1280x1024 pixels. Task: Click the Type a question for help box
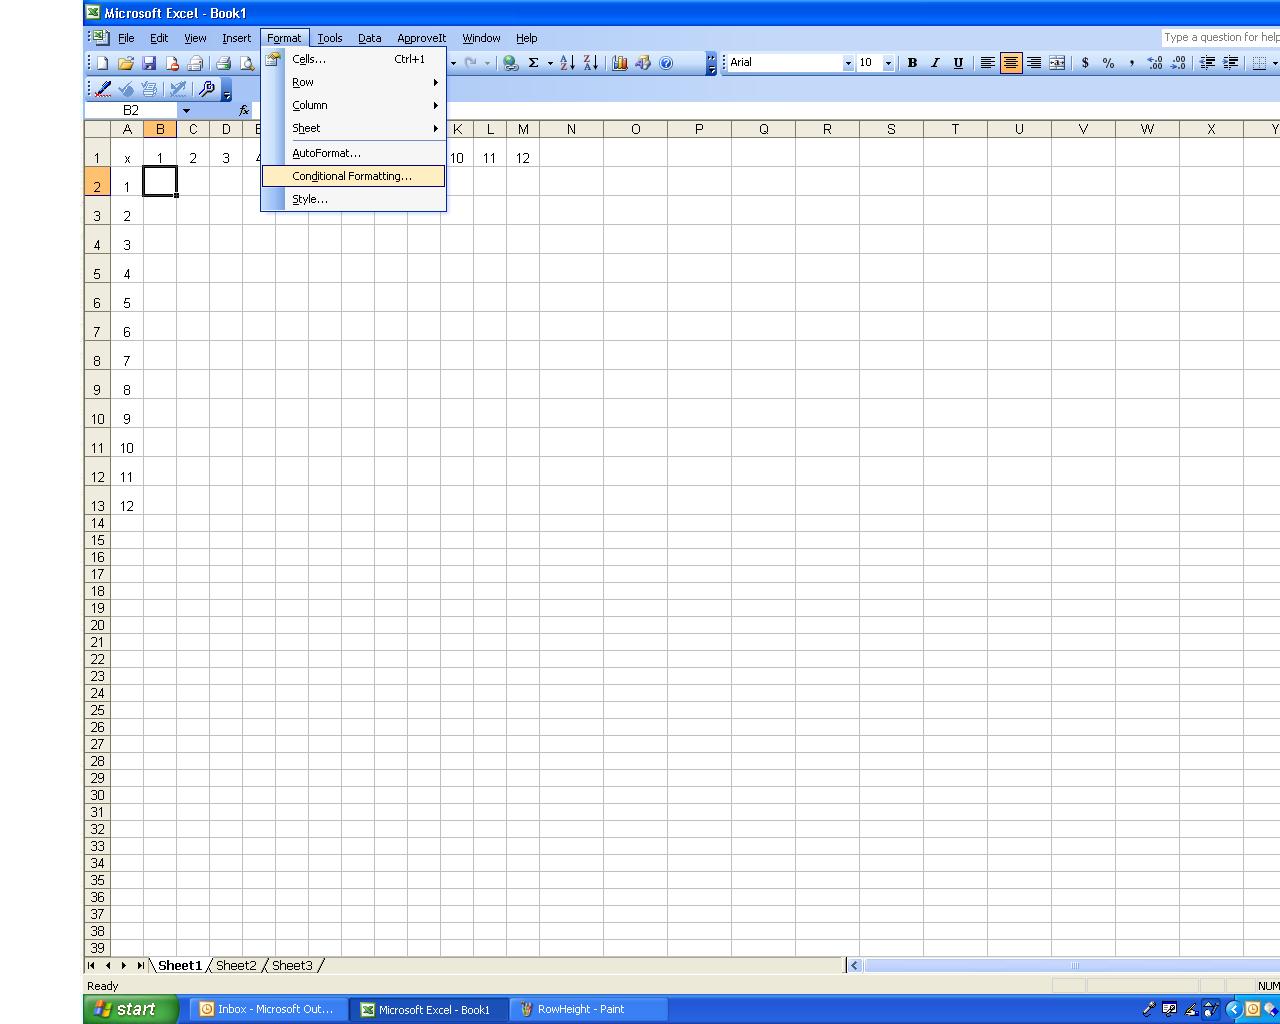(1220, 38)
